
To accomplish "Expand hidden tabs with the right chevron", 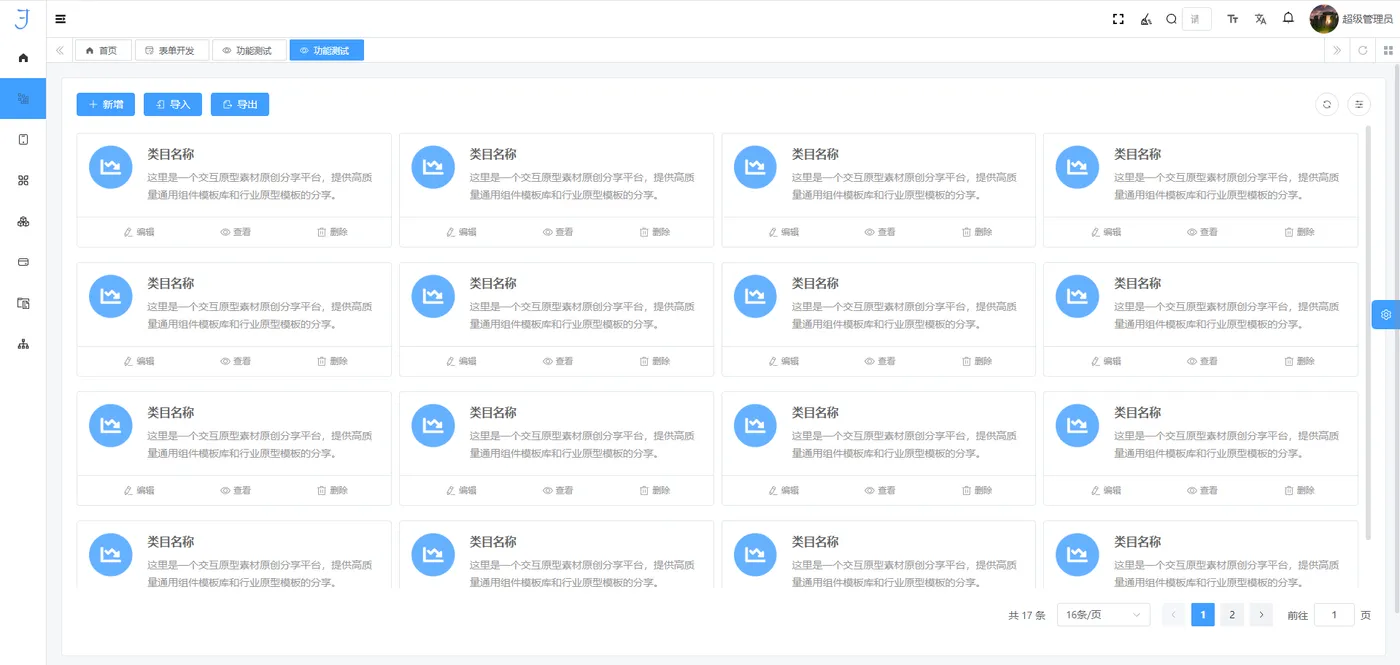I will (1336, 50).
